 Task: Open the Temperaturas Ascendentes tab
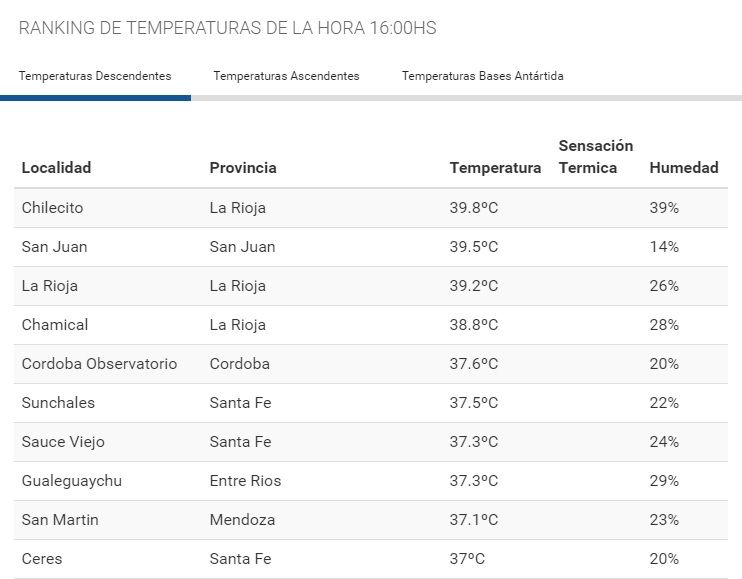coord(286,76)
